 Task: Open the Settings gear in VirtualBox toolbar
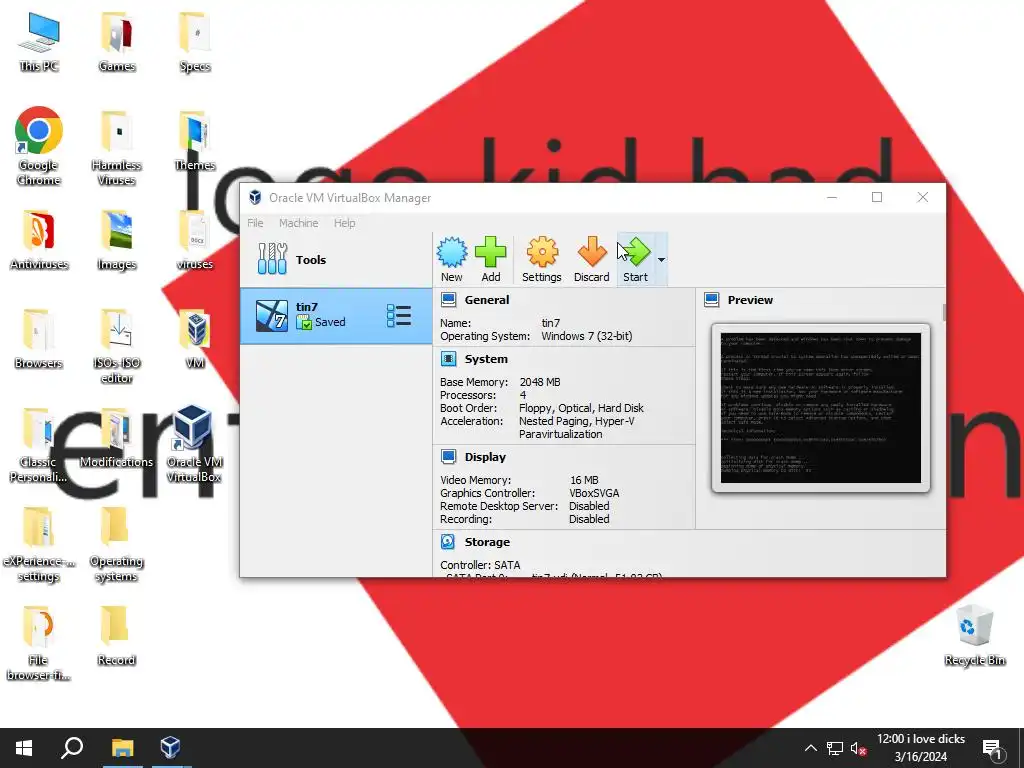(541, 259)
